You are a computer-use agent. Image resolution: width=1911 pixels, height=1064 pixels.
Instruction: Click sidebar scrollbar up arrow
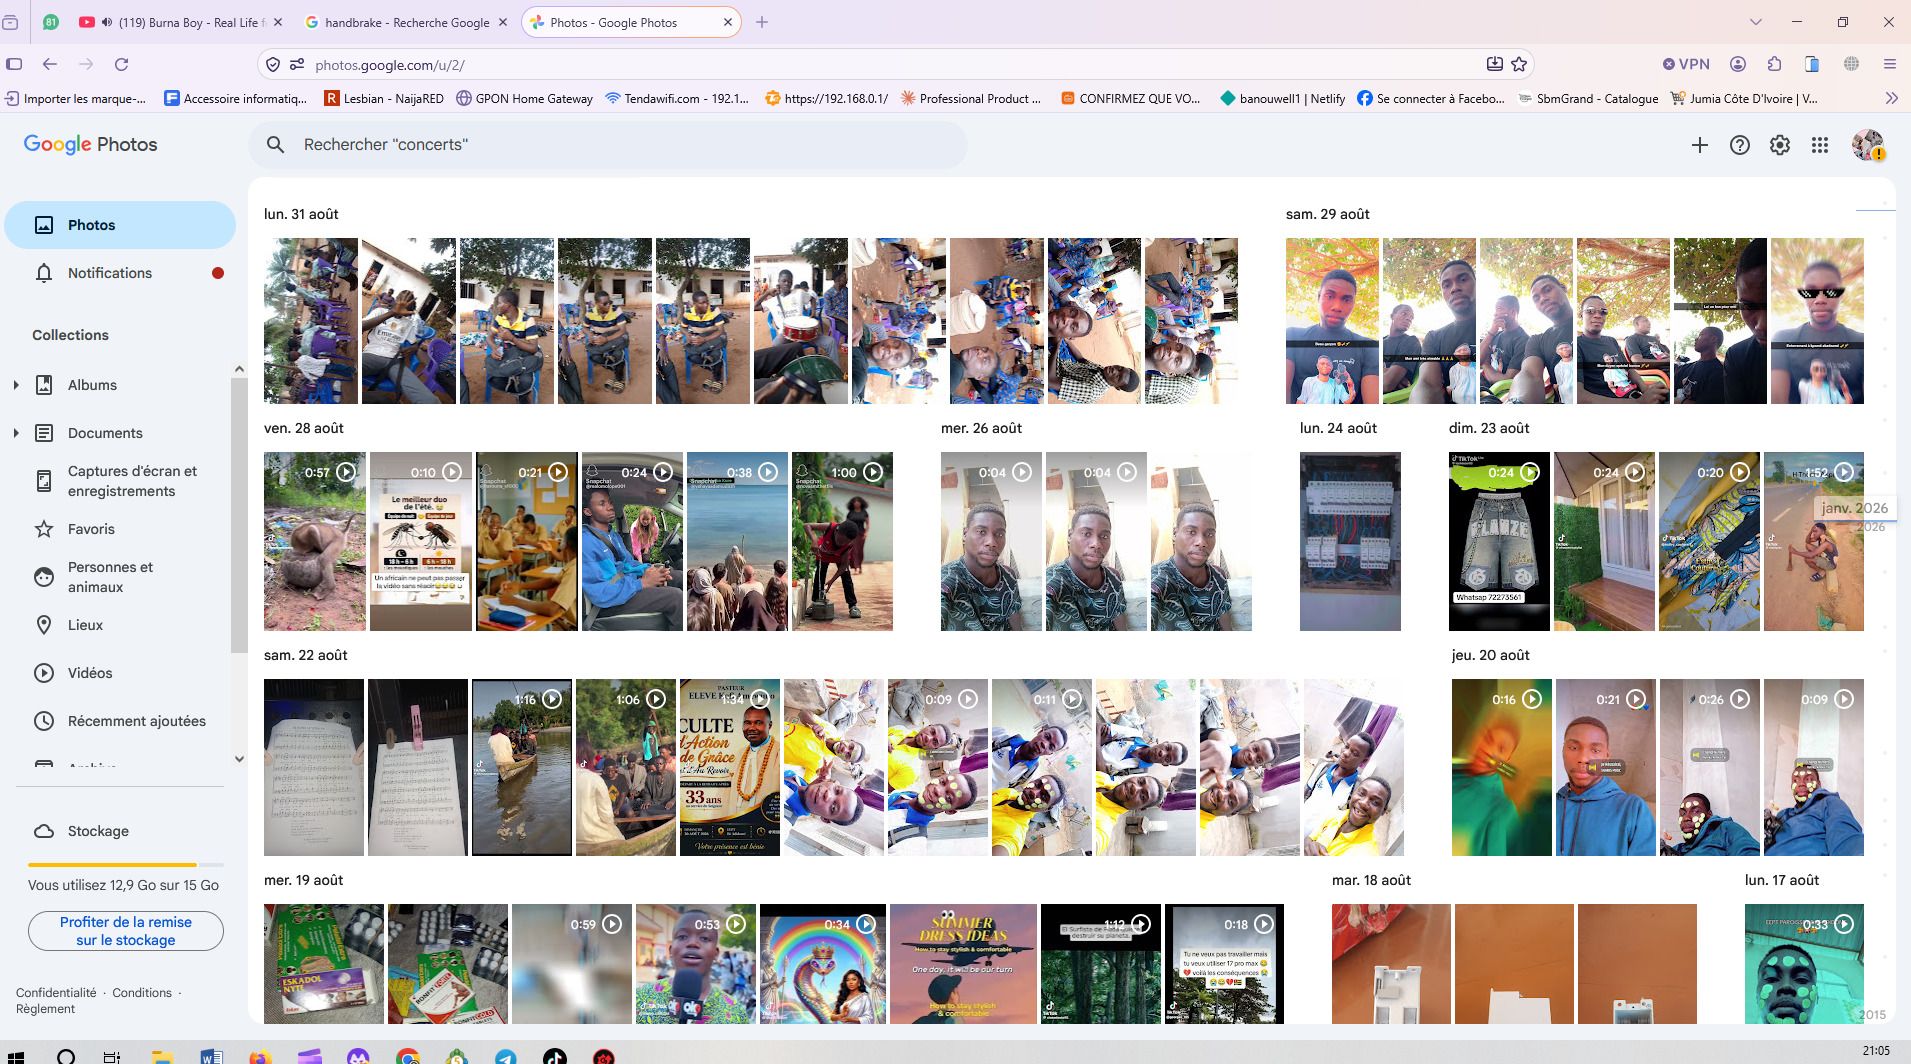(239, 369)
